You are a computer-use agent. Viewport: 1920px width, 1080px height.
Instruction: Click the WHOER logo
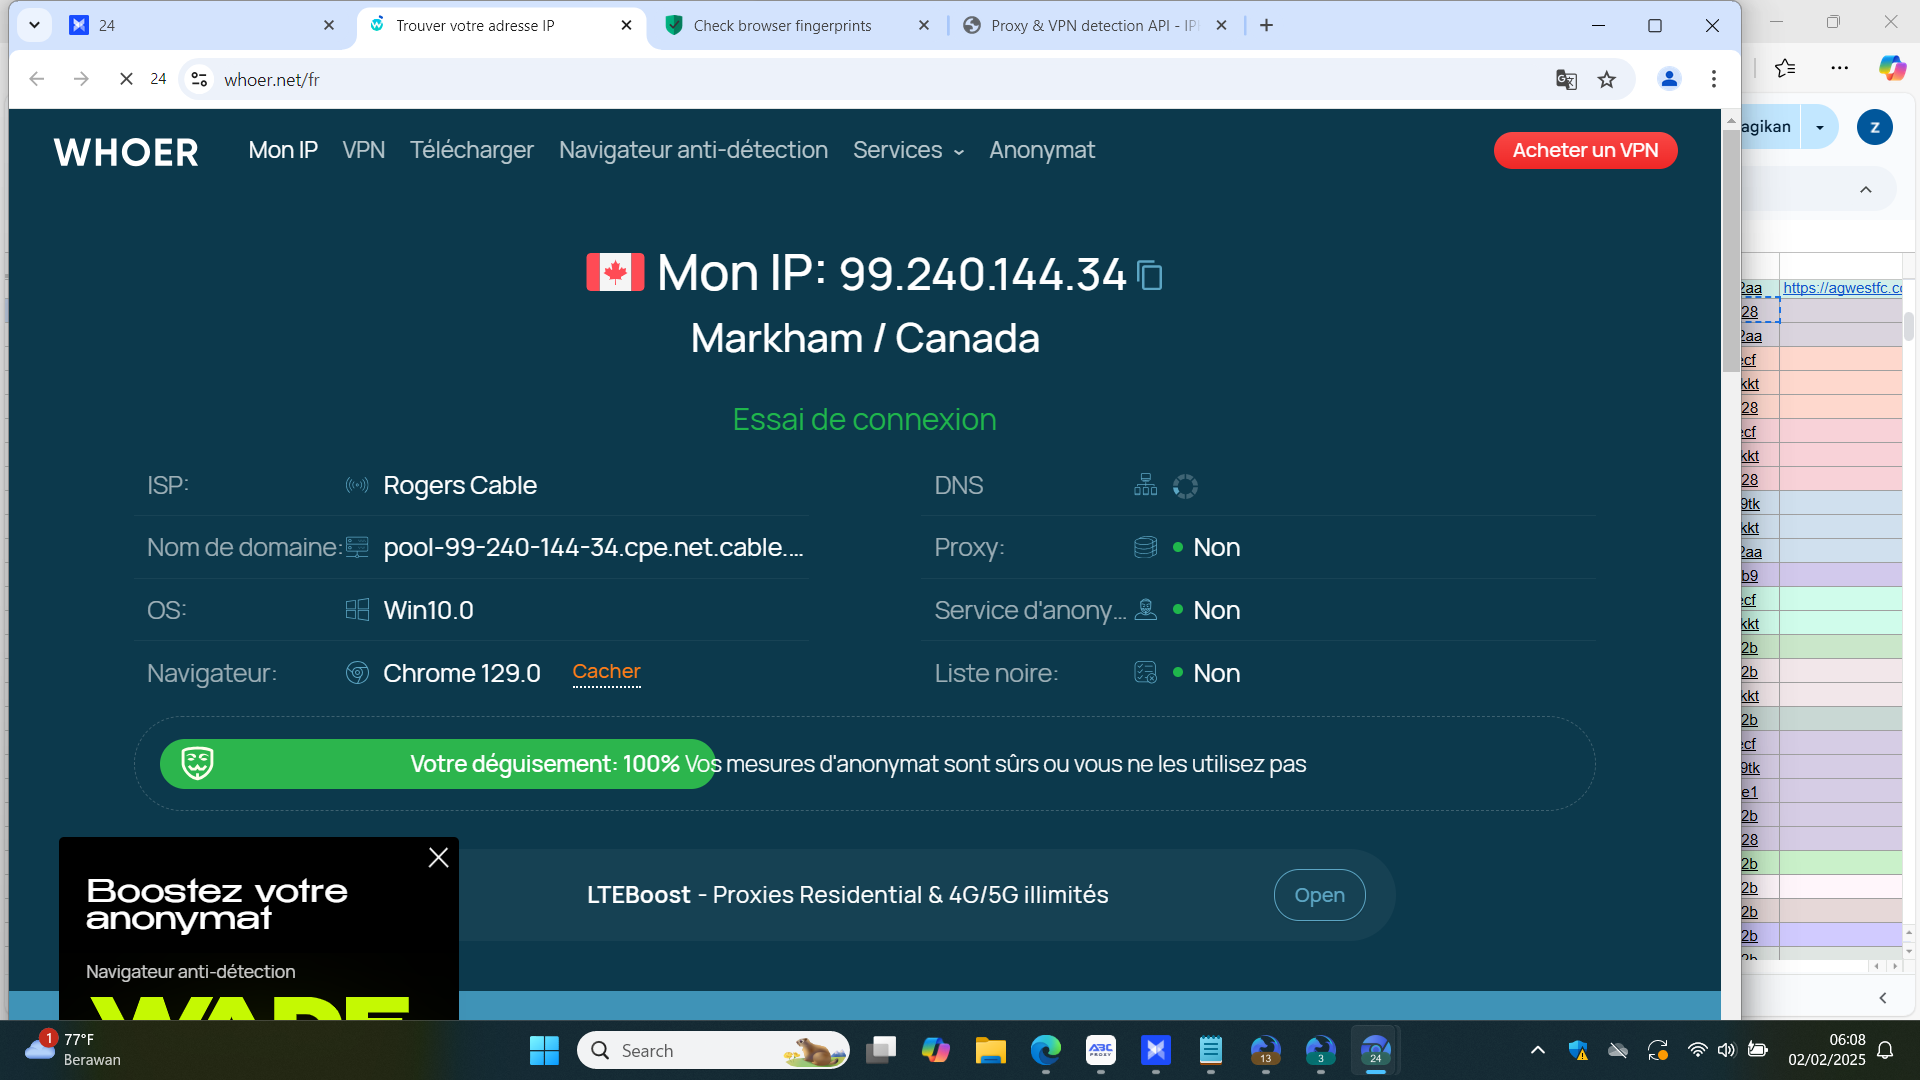pos(126,152)
